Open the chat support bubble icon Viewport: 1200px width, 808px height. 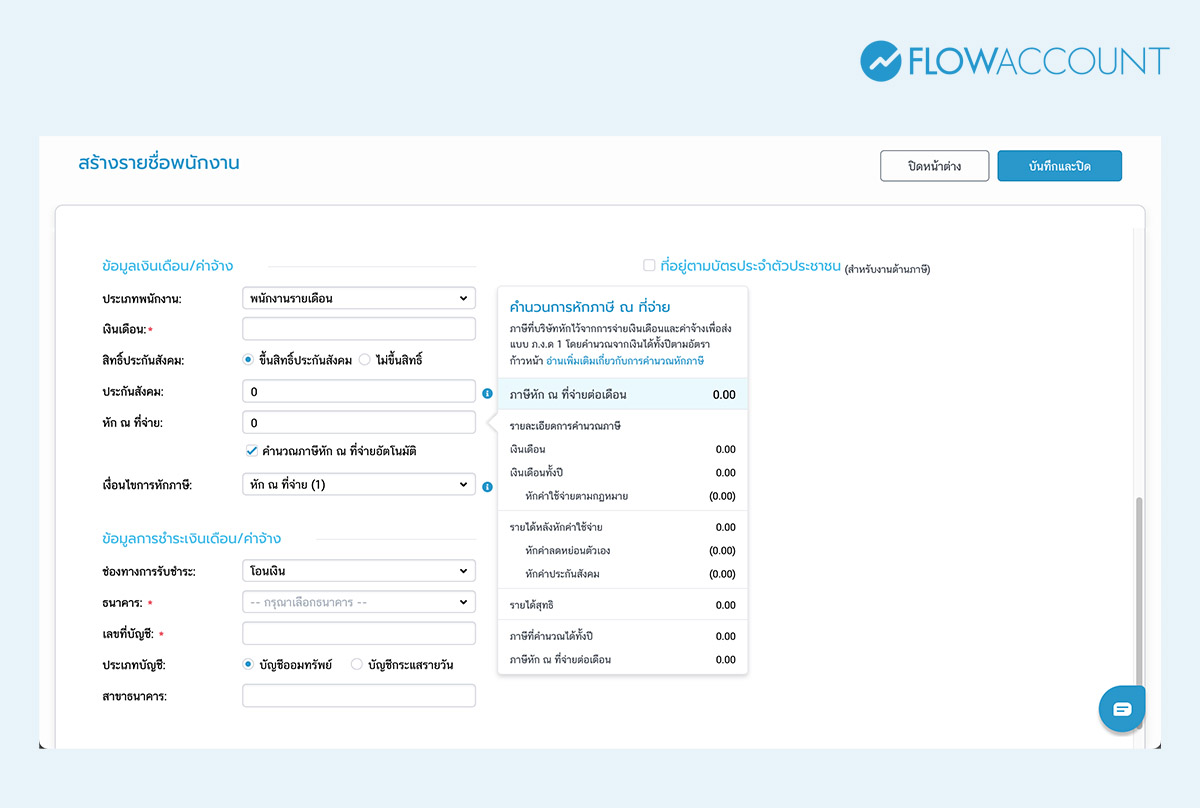1122,709
